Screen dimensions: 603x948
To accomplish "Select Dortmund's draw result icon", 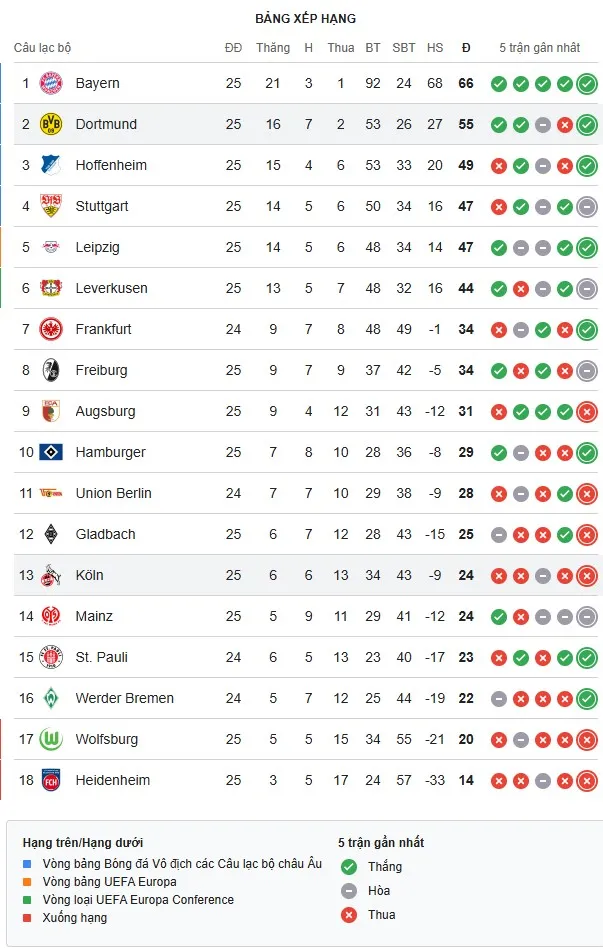I will (x=544, y=125).
